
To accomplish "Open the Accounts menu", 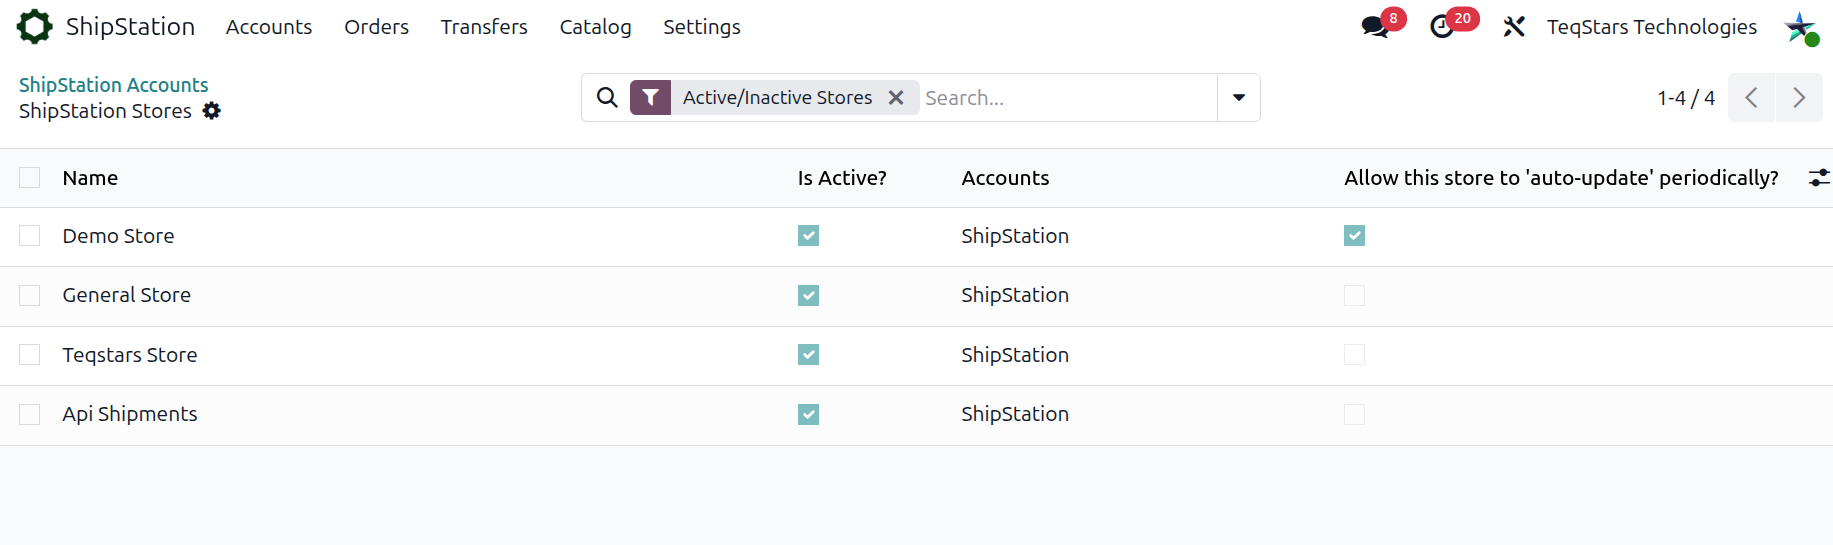I will click(x=269, y=27).
